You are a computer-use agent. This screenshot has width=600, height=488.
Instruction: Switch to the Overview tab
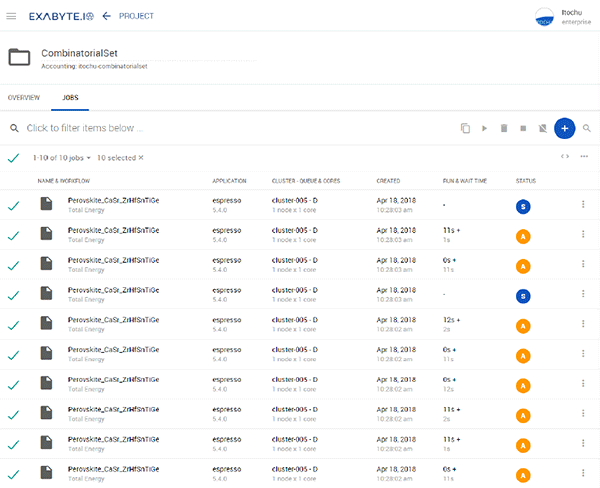coord(24,98)
